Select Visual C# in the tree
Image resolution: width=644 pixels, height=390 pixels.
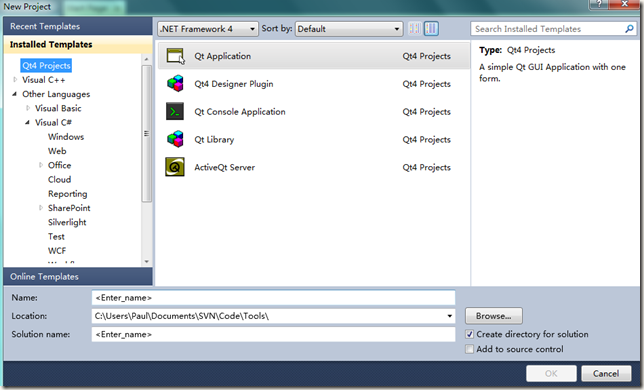(53, 122)
